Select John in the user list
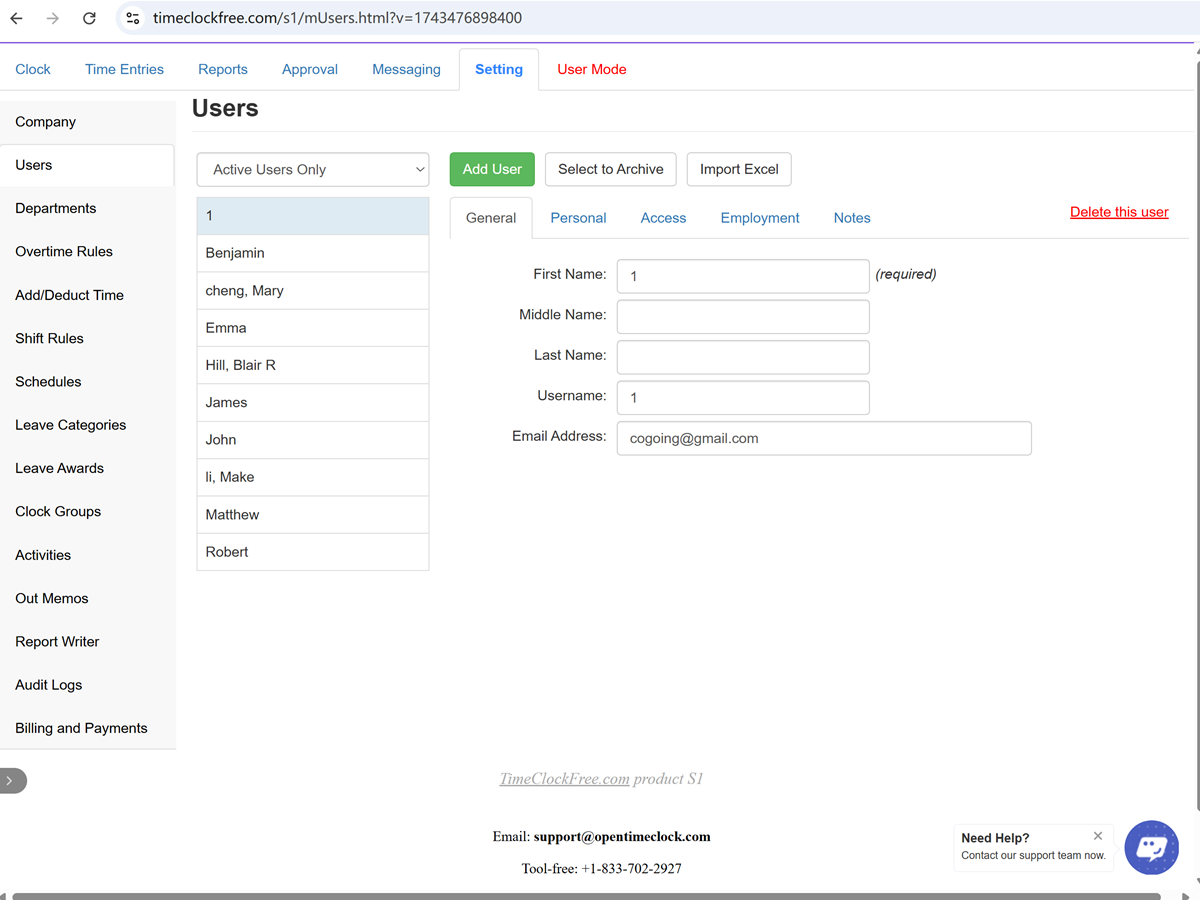Screen dimensions: 1200x900 coord(313,440)
